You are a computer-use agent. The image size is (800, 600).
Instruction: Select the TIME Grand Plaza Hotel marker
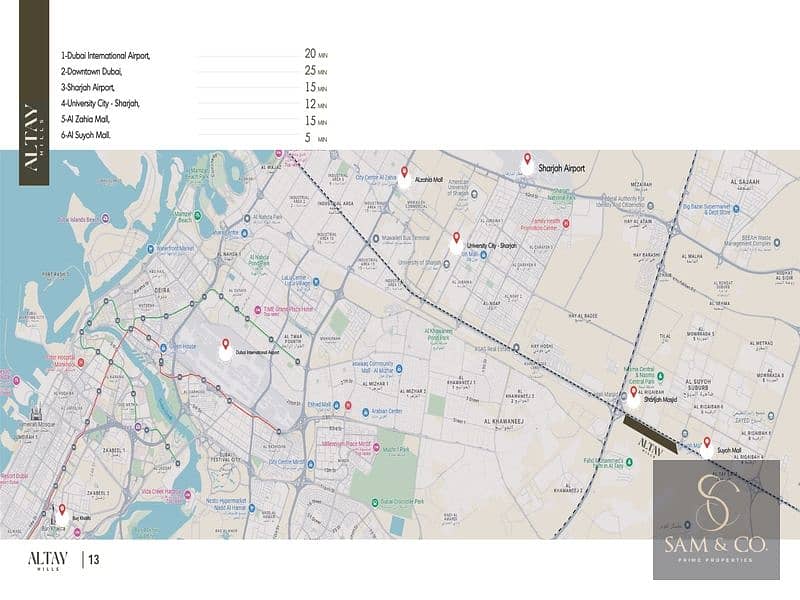(258, 310)
